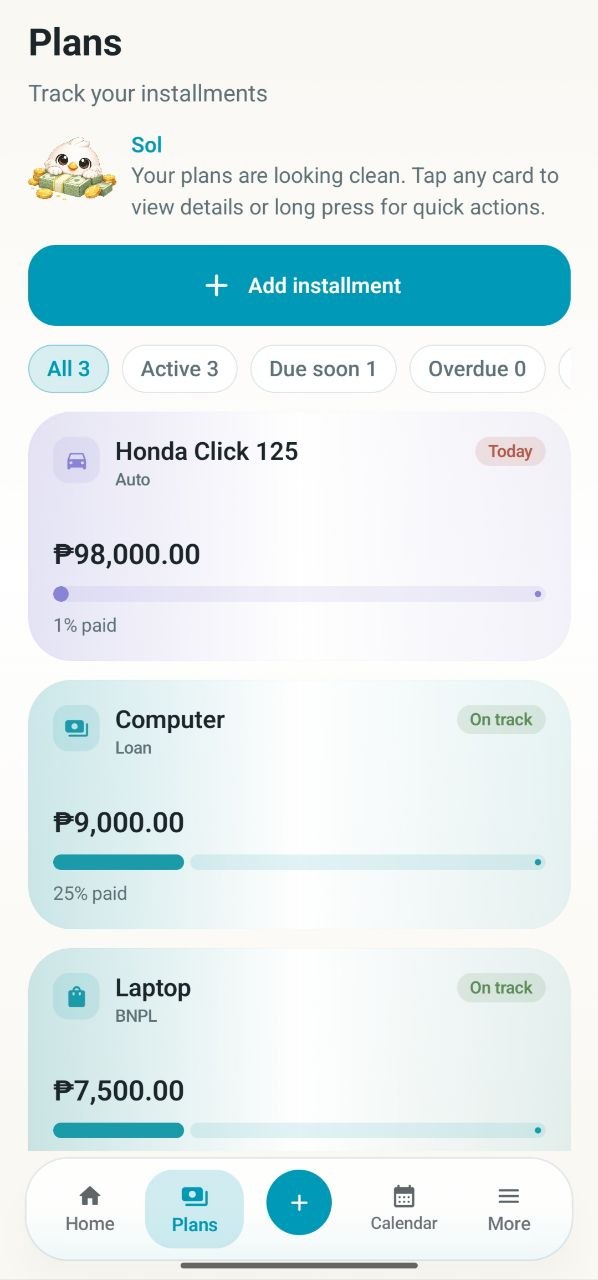The width and height of the screenshot is (598, 1280).
Task: Select the Auto category car icon on Honda Click 125
Action: point(75,460)
